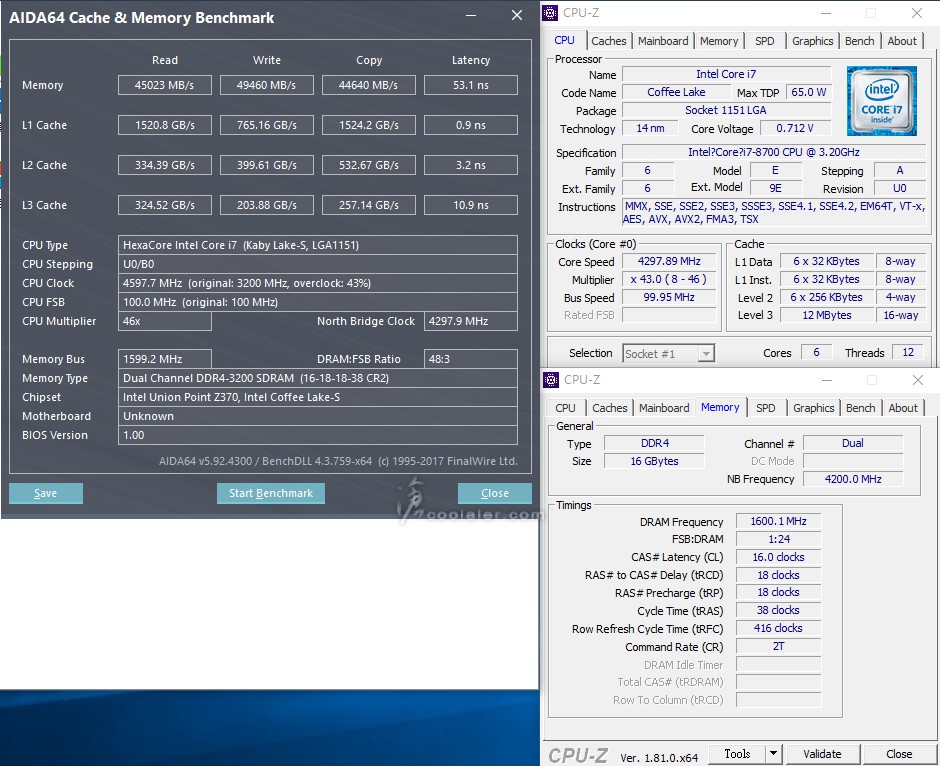Click the DRAM:FSB Ratio value 48:3
Viewport: 940px width, 766px height.
471,359
